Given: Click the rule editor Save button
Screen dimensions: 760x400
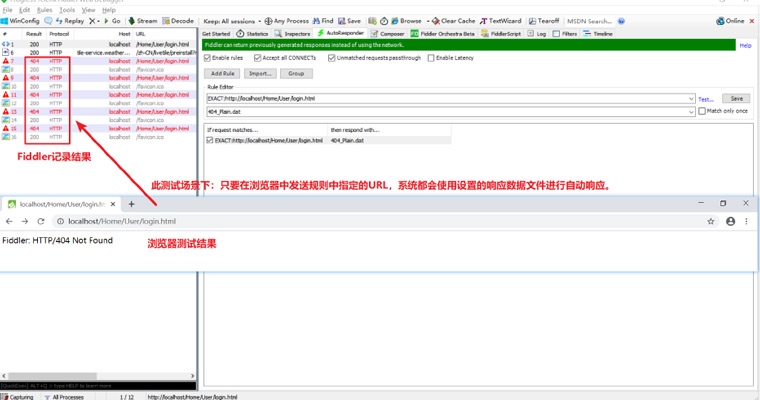Looking at the screenshot, I should [736, 98].
